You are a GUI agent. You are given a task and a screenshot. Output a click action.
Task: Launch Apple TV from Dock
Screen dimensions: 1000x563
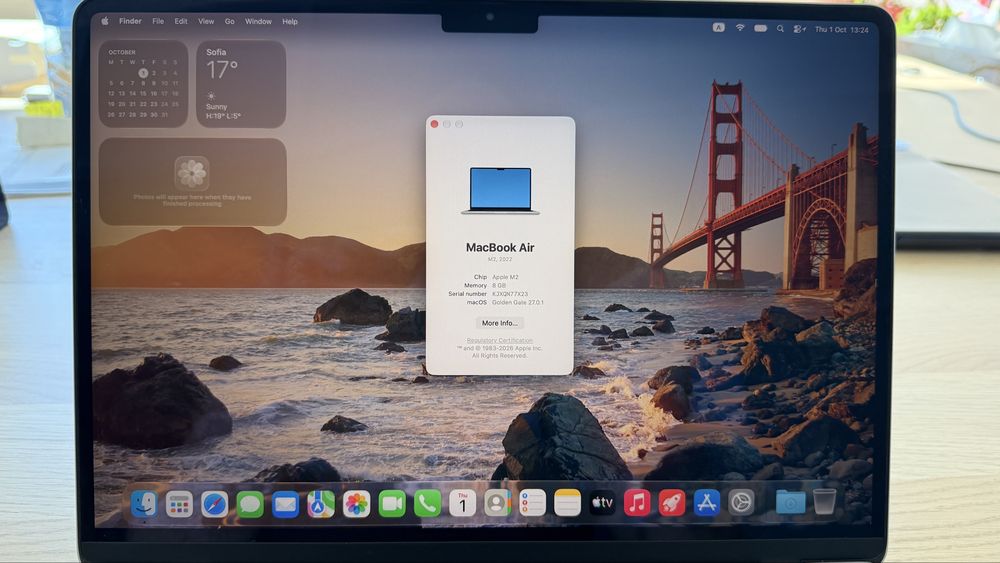click(602, 504)
